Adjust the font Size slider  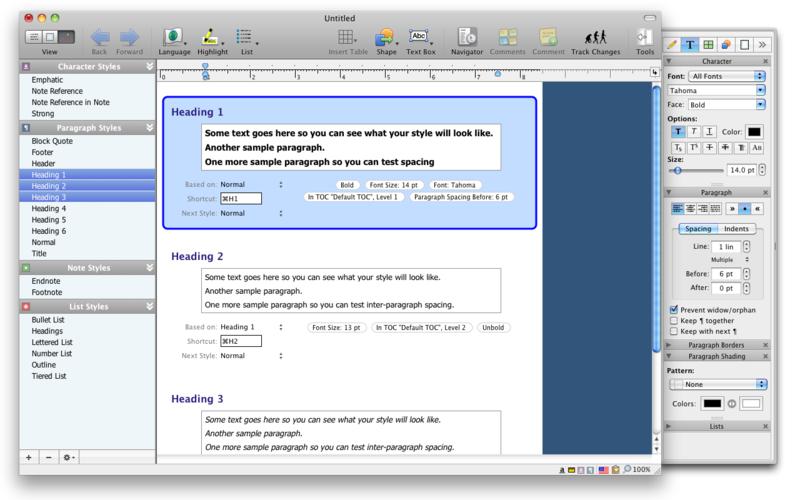pos(678,170)
